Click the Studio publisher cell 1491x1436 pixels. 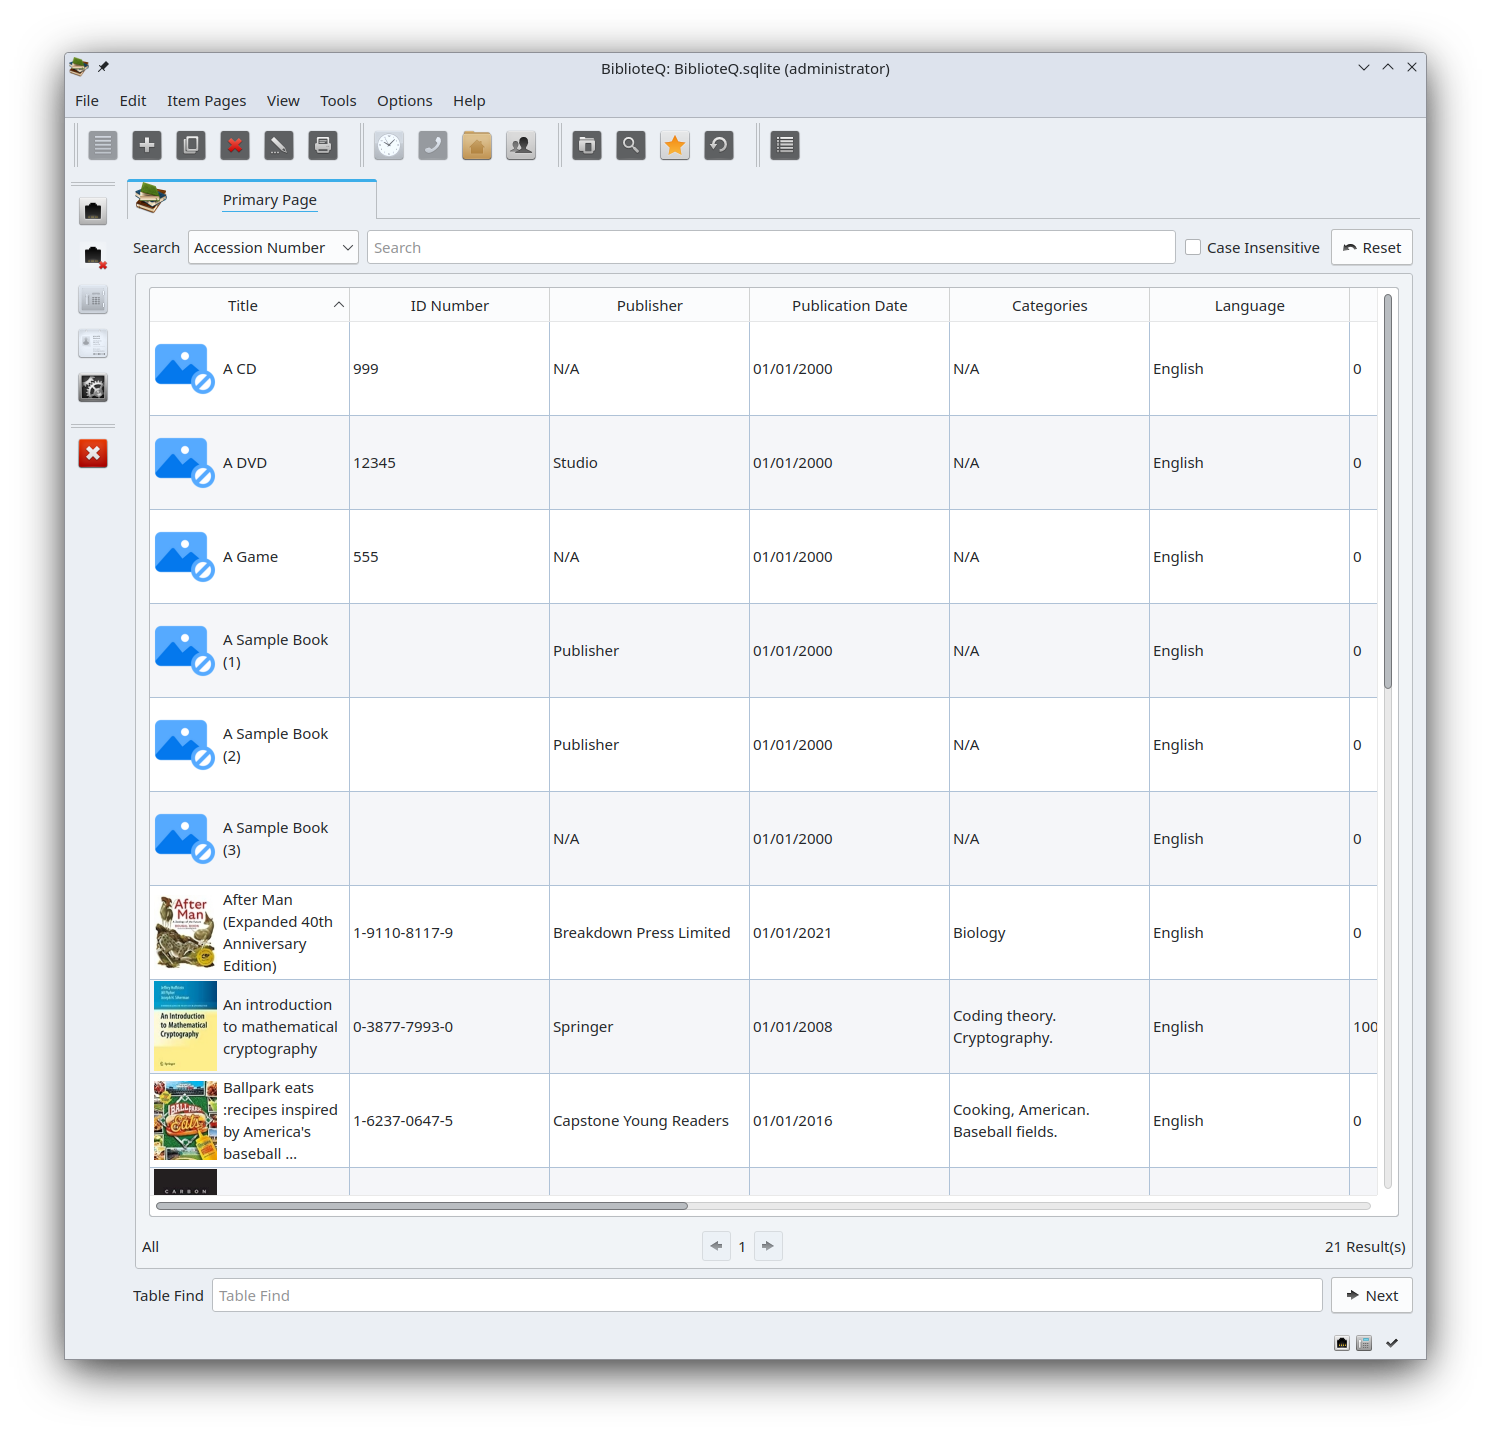point(649,463)
